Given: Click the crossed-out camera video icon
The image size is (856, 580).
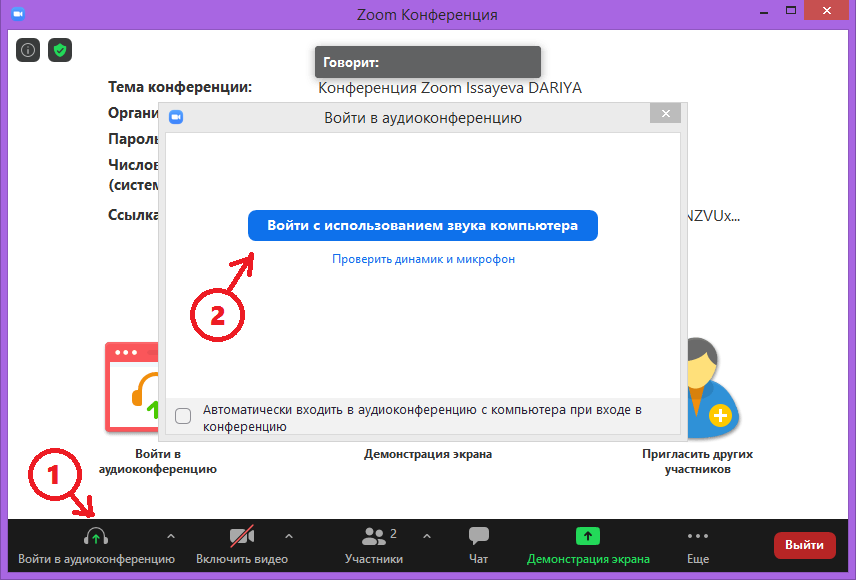Looking at the screenshot, I should (242, 537).
